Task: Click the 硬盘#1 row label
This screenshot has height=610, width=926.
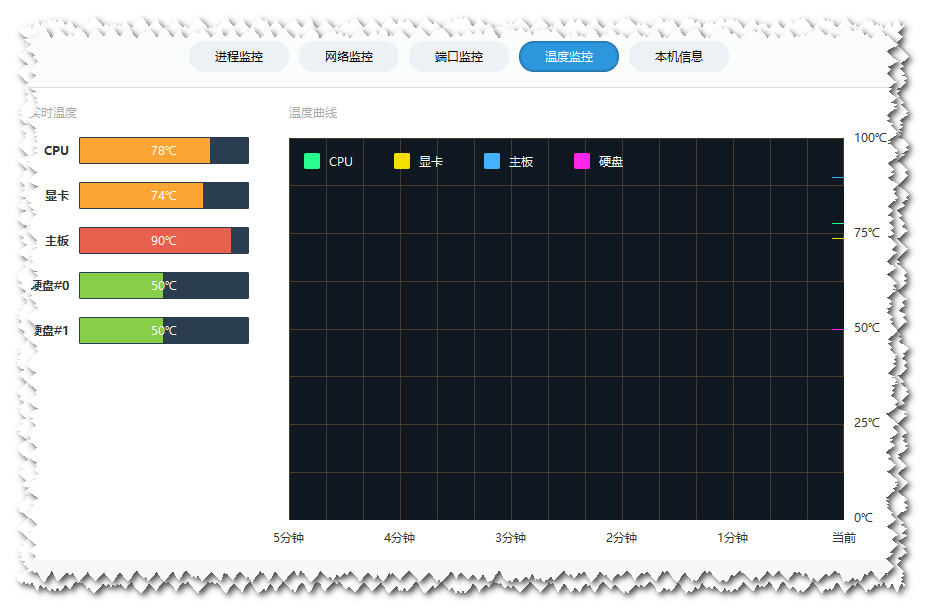Action: pos(51,330)
